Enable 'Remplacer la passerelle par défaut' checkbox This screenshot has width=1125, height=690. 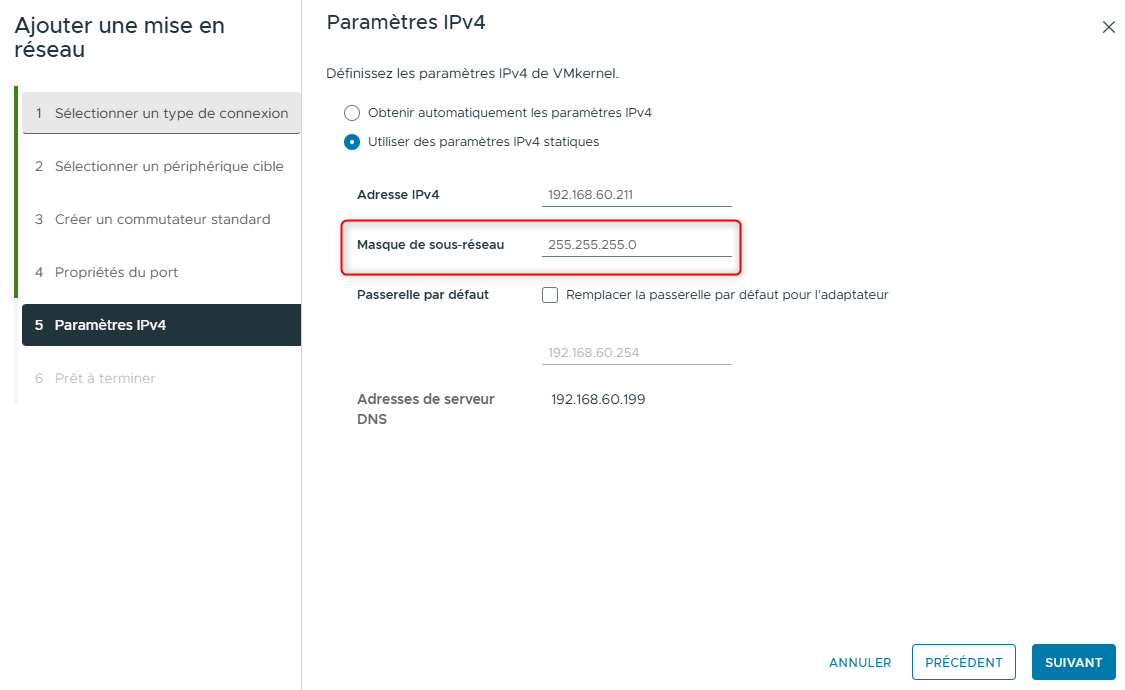tap(550, 295)
